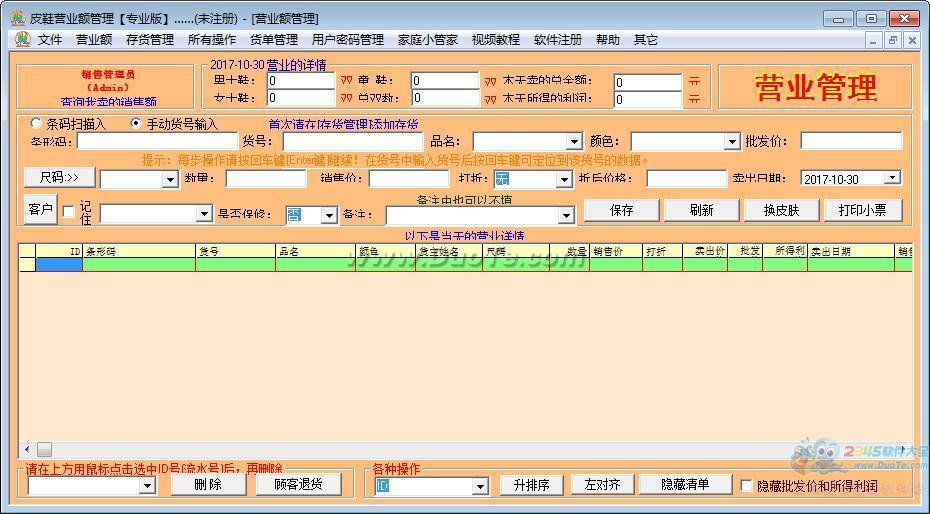The height and width of the screenshot is (514, 930).
Task: Open the 视频教程 menu
Action: point(495,40)
